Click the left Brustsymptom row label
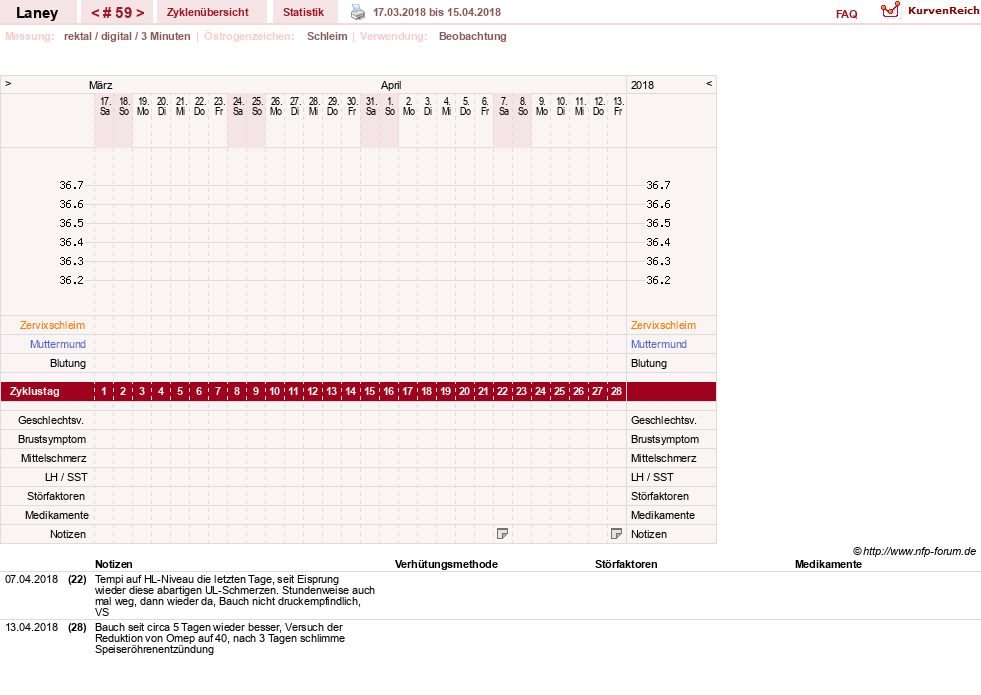Screen dimensions: 981x695 [52, 439]
